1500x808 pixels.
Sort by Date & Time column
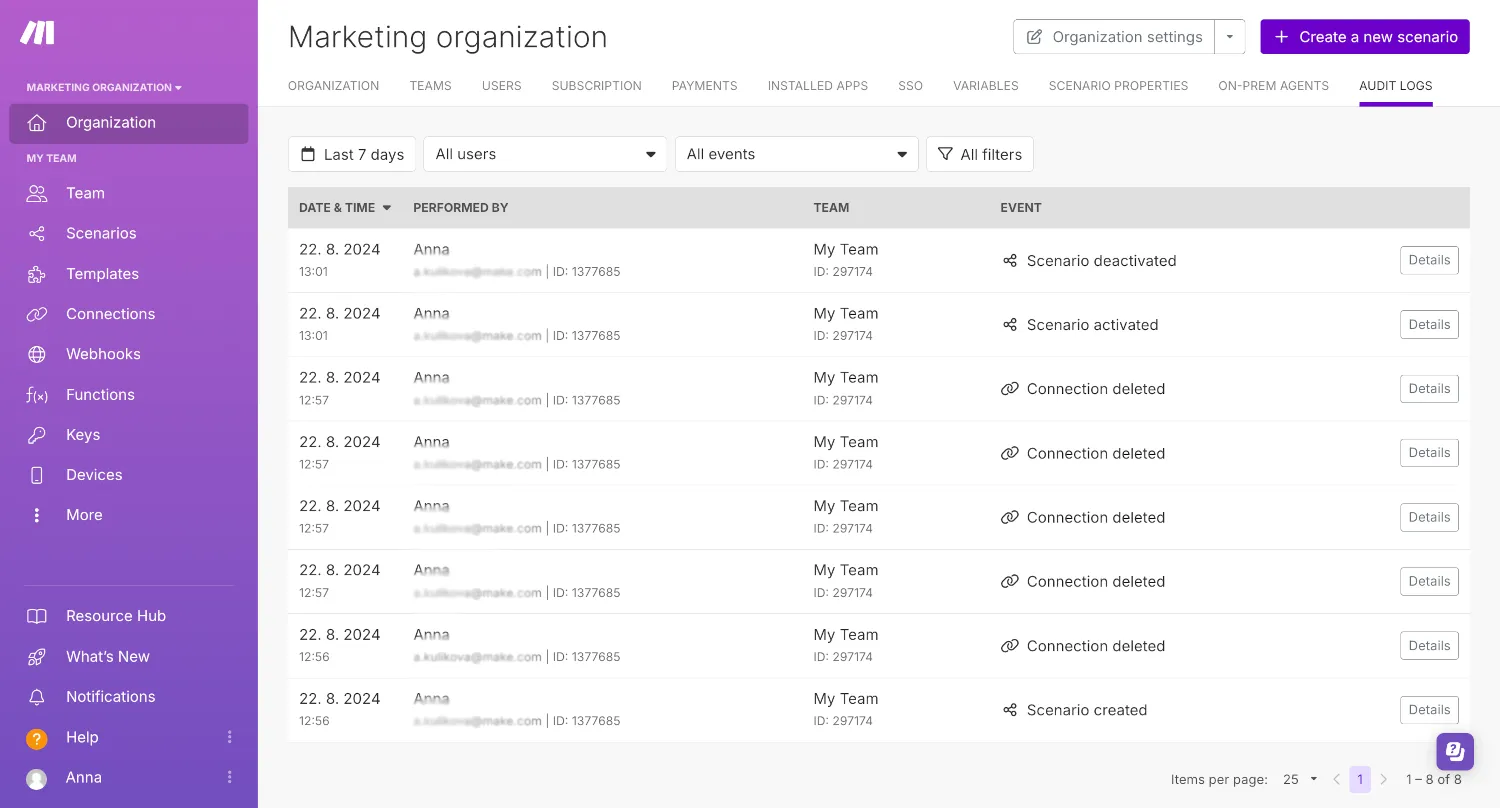click(345, 208)
